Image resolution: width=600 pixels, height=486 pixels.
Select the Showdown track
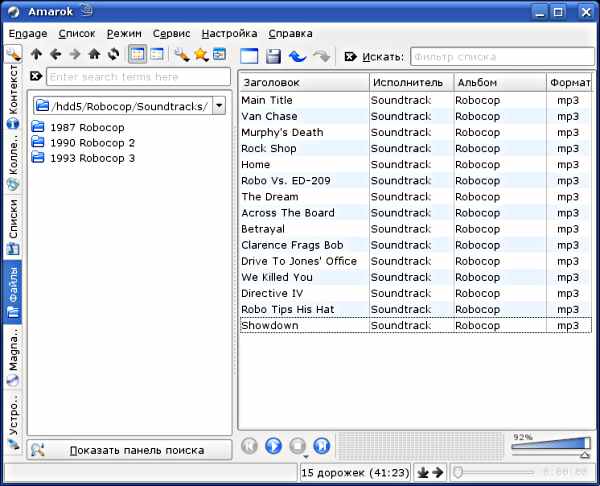click(x=415, y=325)
